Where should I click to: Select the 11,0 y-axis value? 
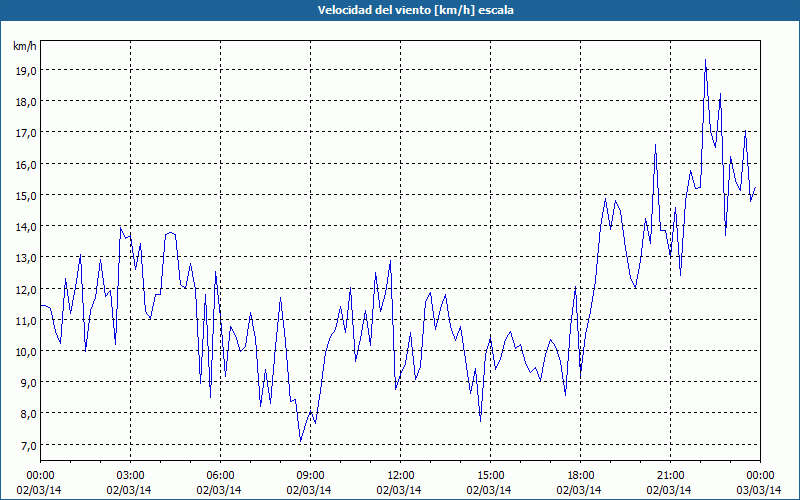26,320
